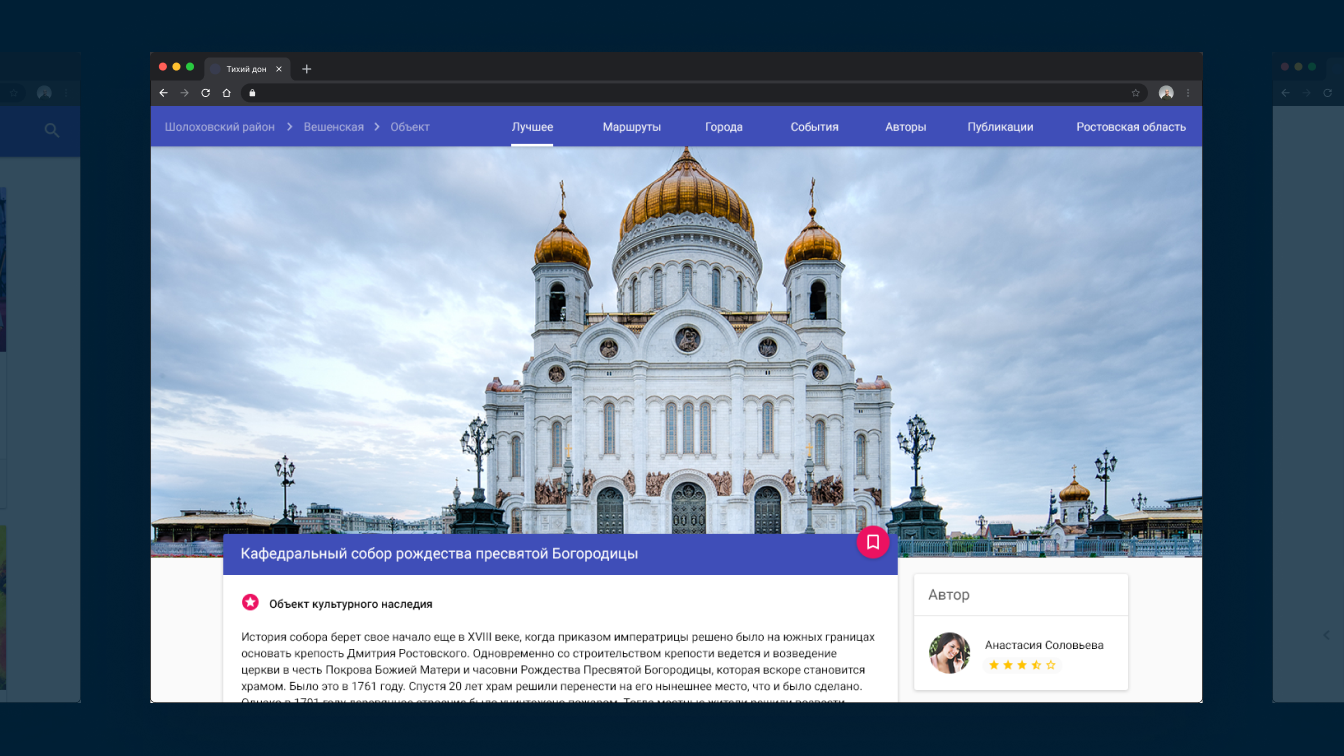Open a new tab with the plus button
Screen dimensions: 1344x756
307,69
